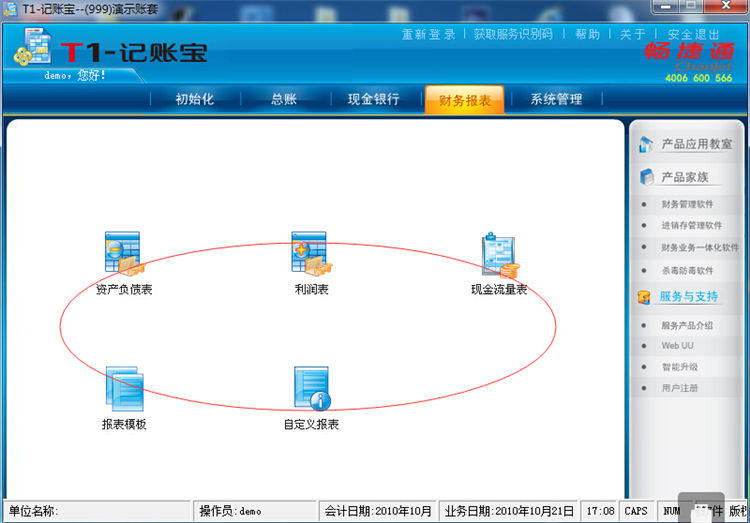Open the 资产负债表 balance sheet icon
750x523 pixels.
[x=124, y=254]
